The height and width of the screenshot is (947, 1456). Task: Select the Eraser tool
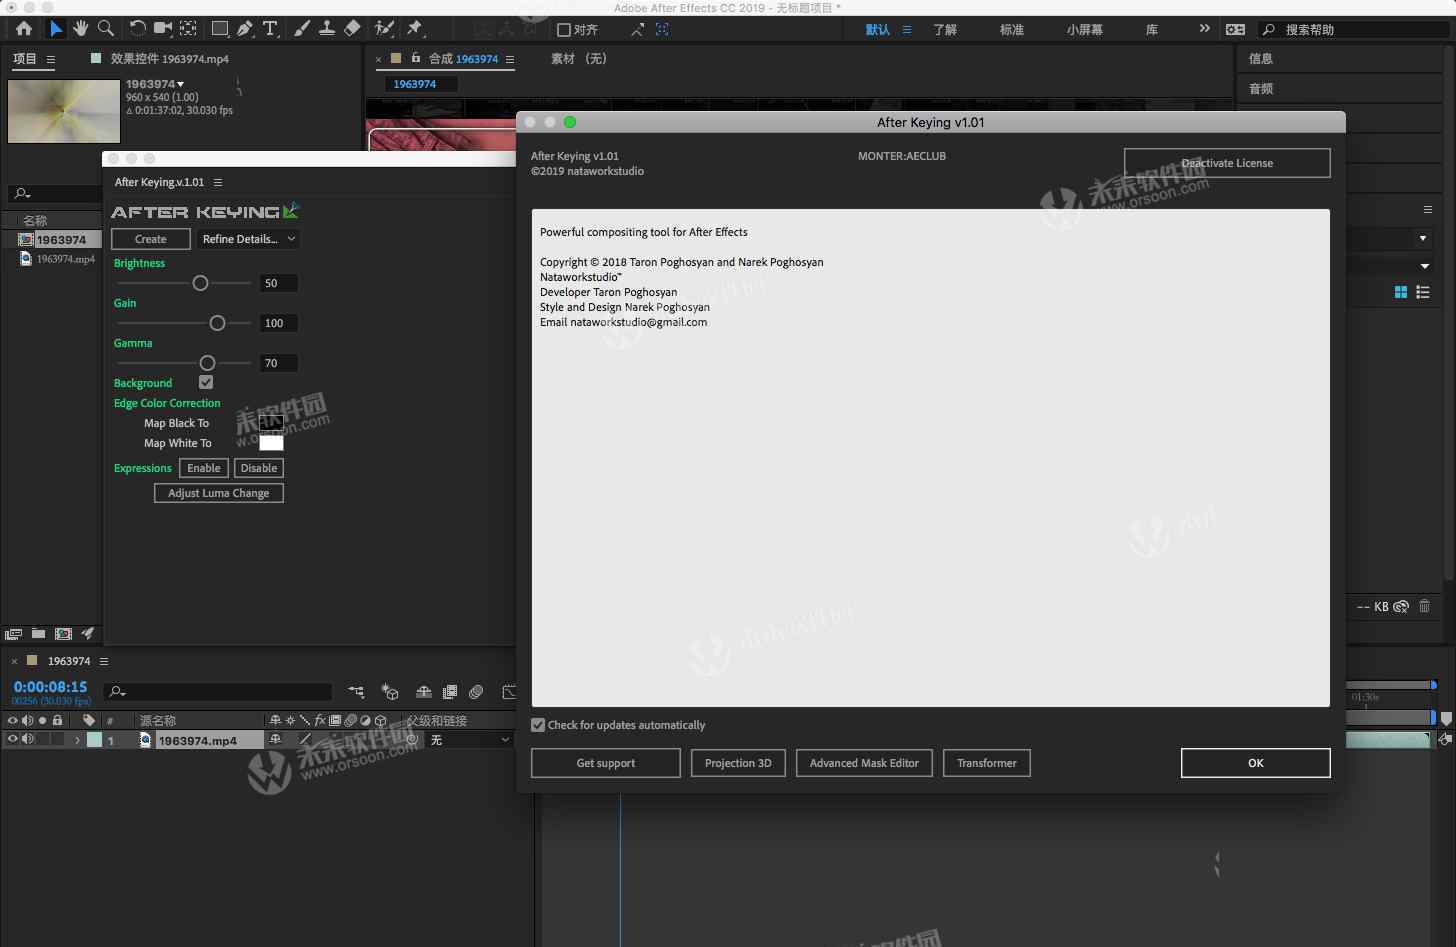click(352, 29)
